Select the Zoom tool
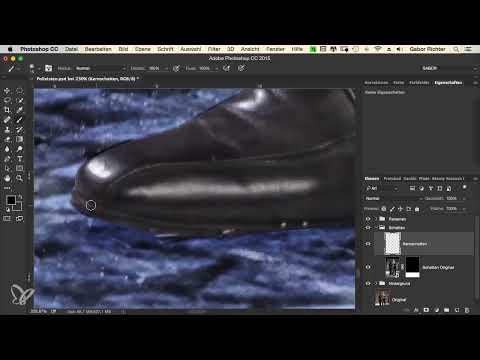 click(x=20, y=178)
